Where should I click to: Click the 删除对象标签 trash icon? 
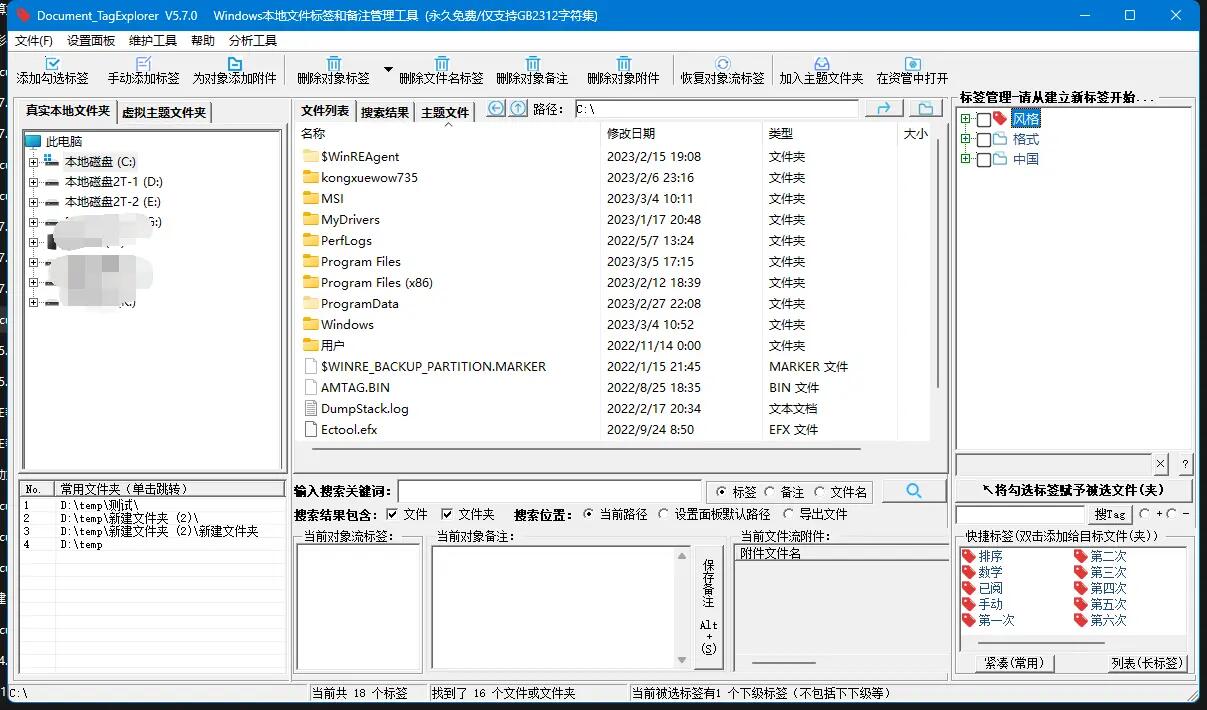(333, 64)
